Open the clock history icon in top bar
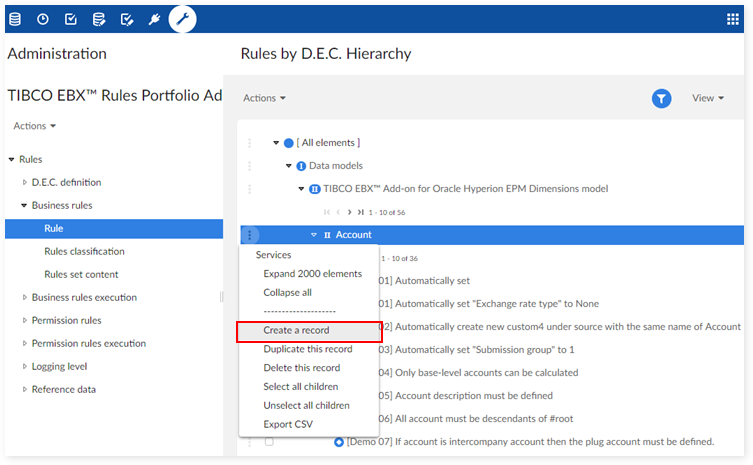Image resolution: width=753 pixels, height=465 pixels. [43, 19]
